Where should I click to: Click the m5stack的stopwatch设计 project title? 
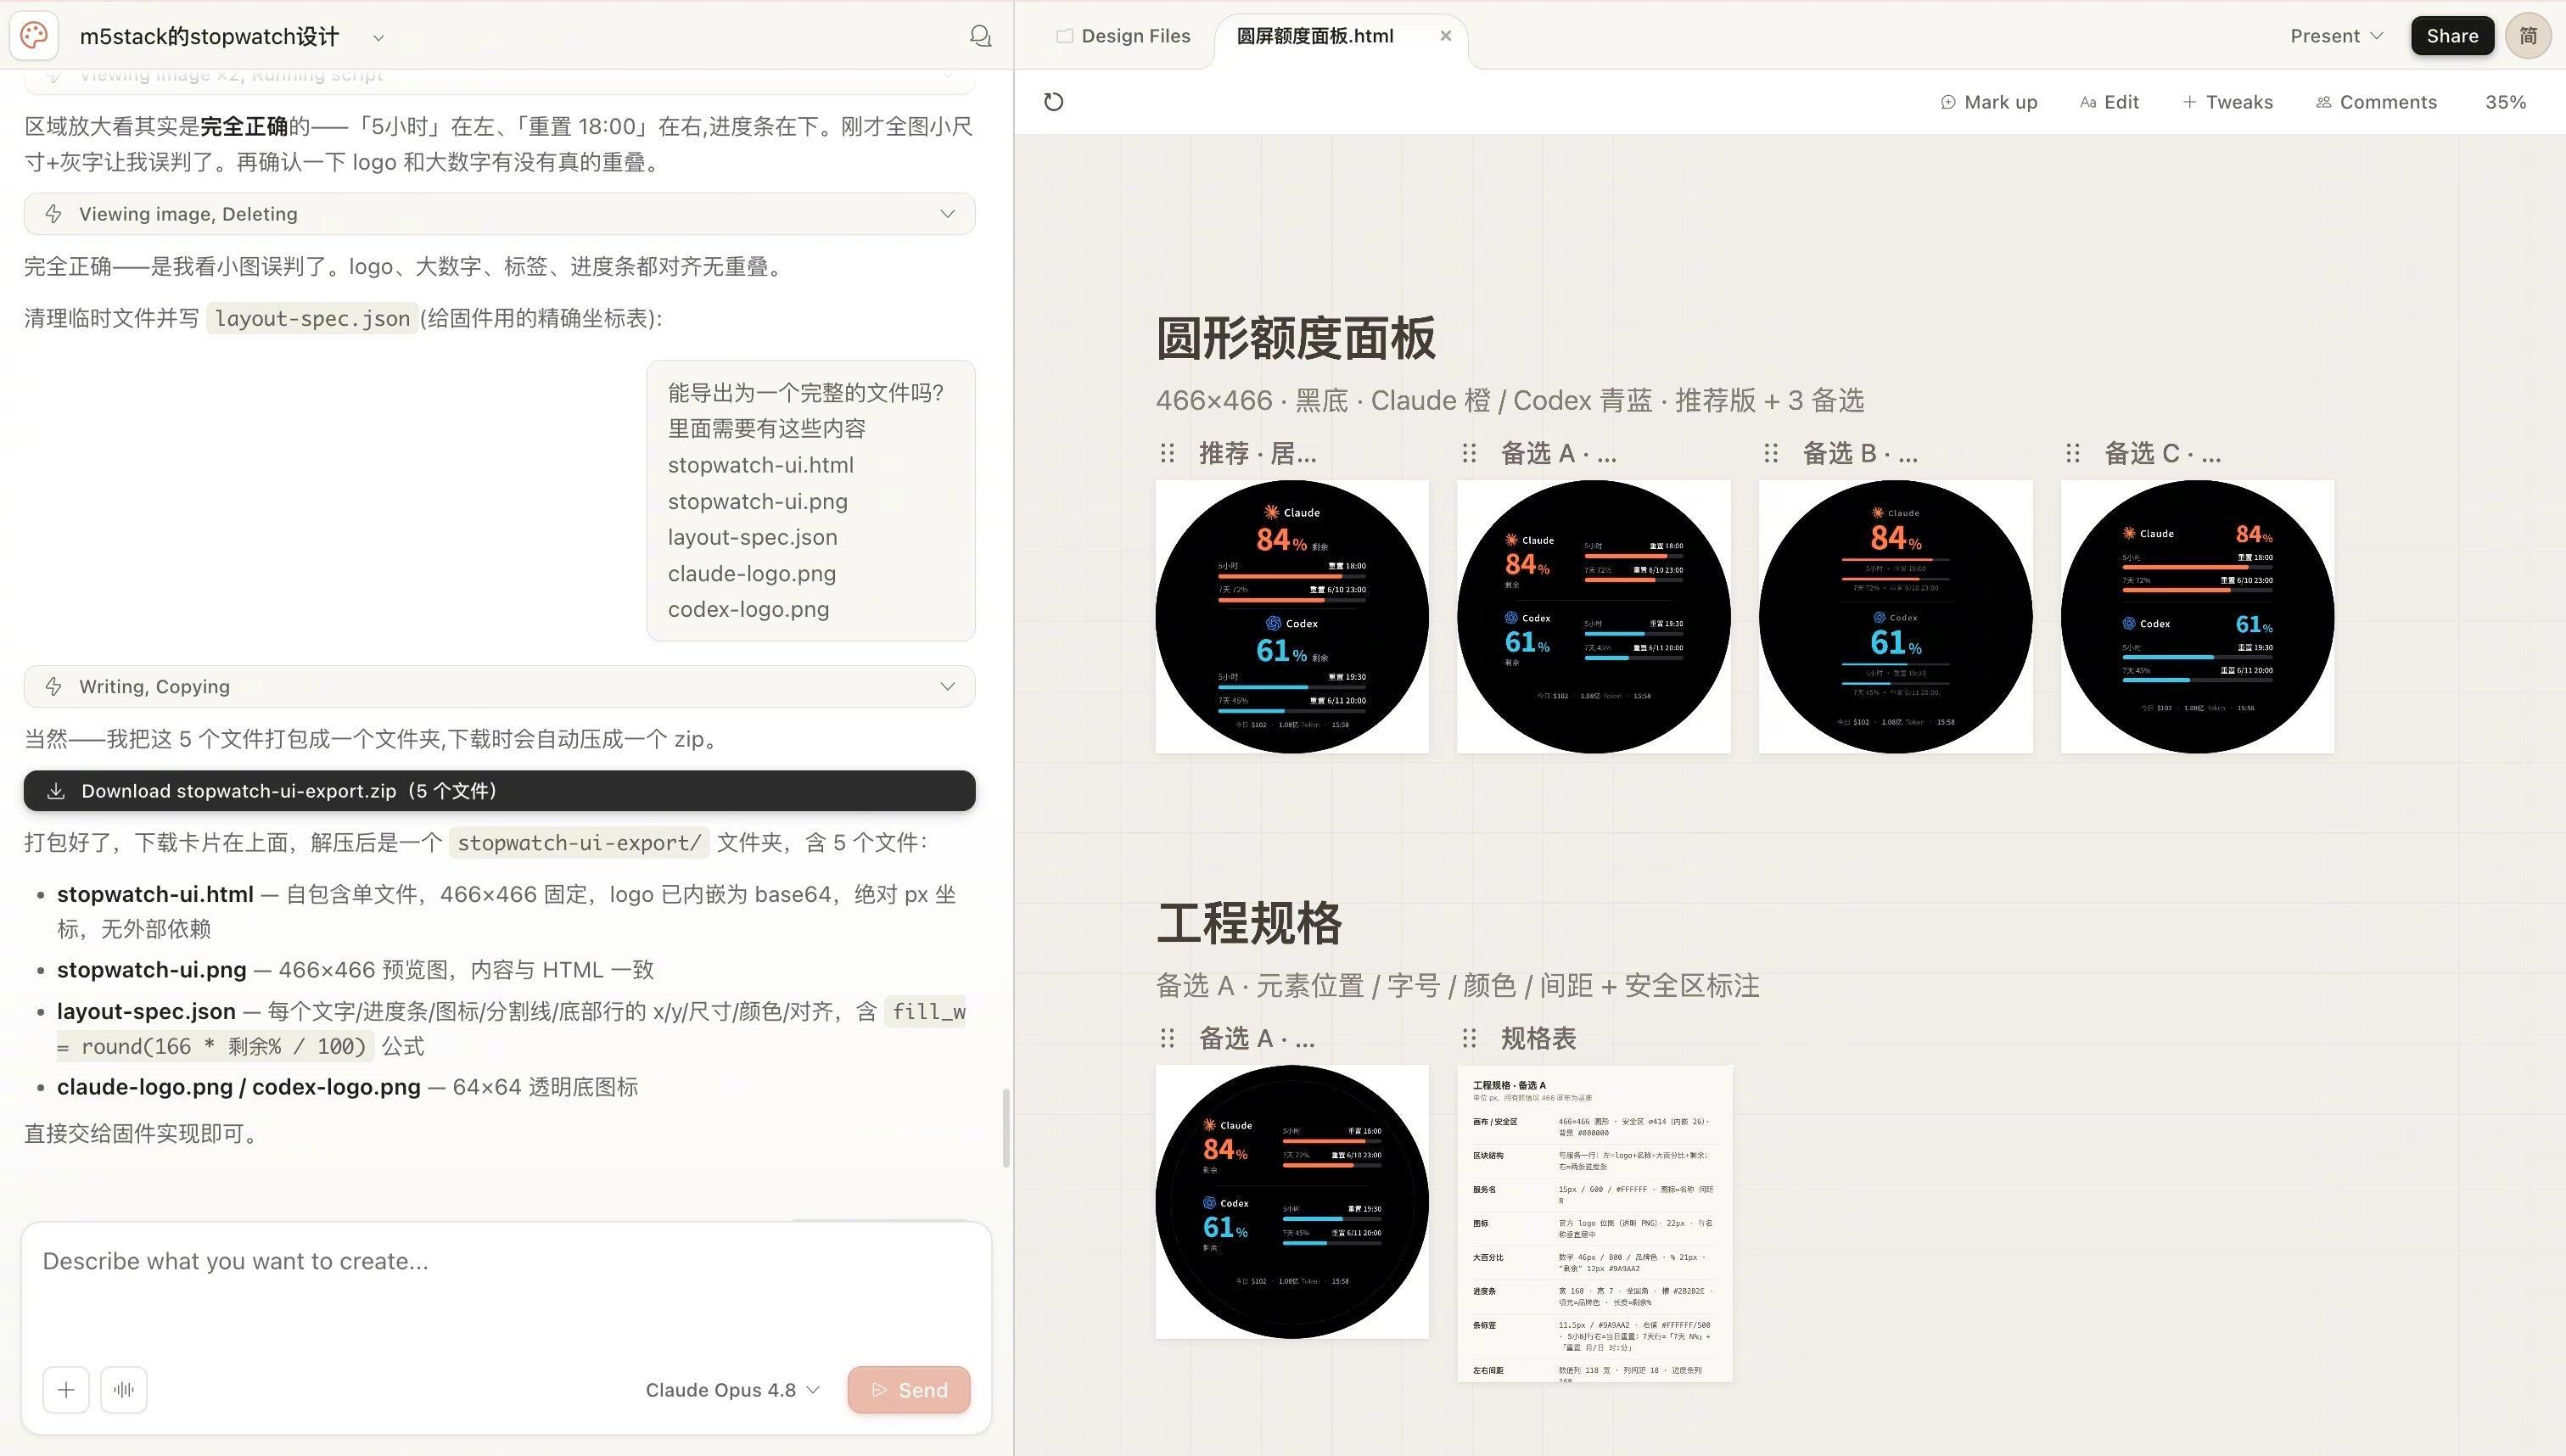210,37
